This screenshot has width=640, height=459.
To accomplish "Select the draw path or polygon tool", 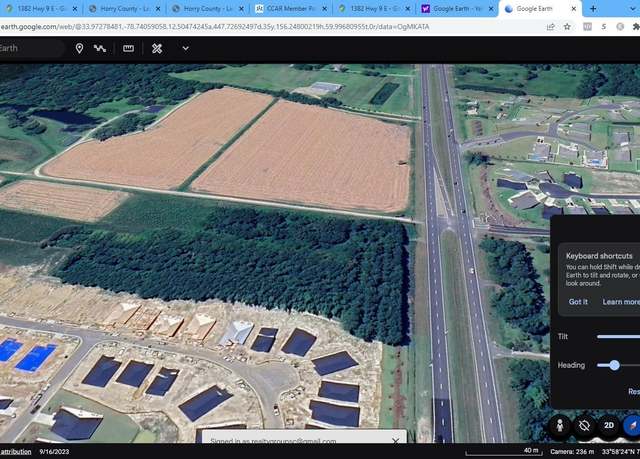I will pos(100,49).
